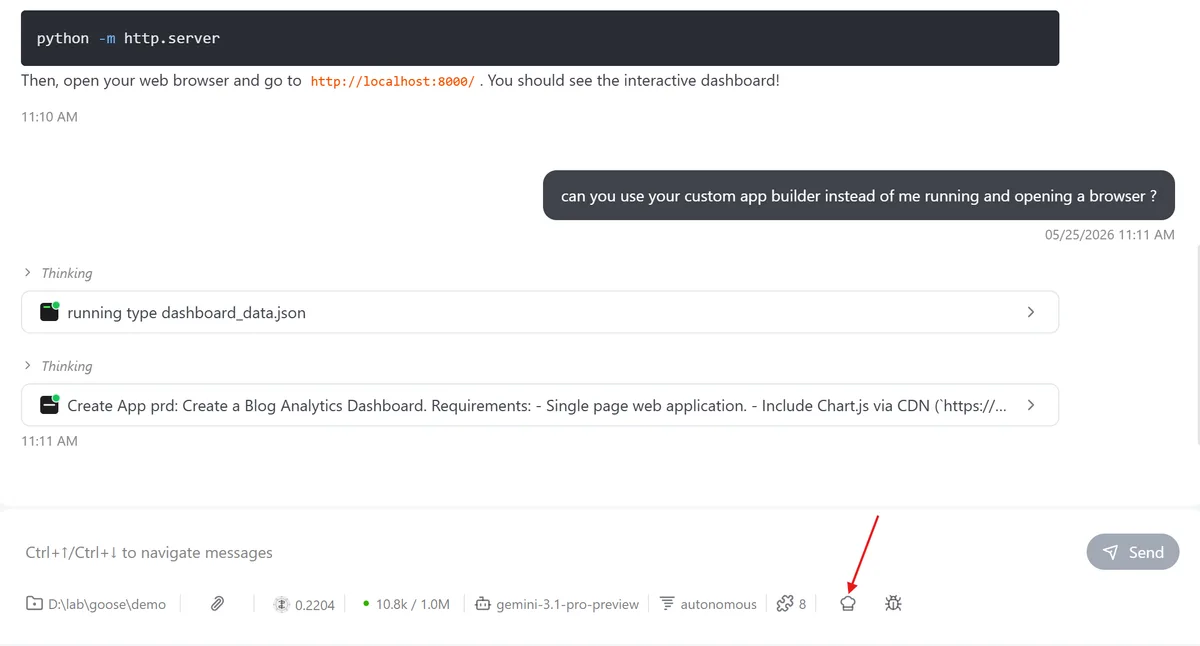1200x646 pixels.
Task: Open the puzzle piece extensions icon
Action: tap(785, 603)
